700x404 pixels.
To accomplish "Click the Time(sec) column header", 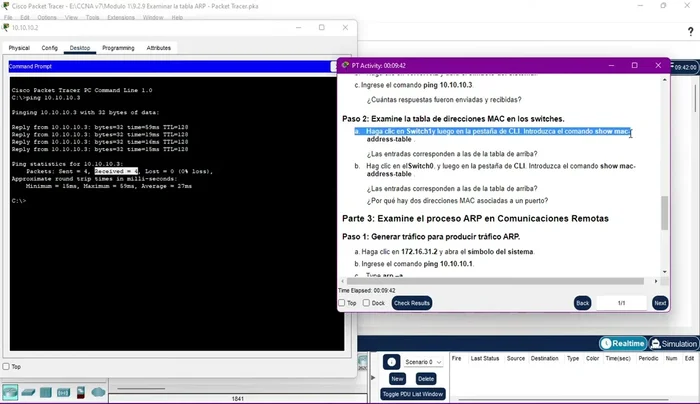I will coord(618,358).
